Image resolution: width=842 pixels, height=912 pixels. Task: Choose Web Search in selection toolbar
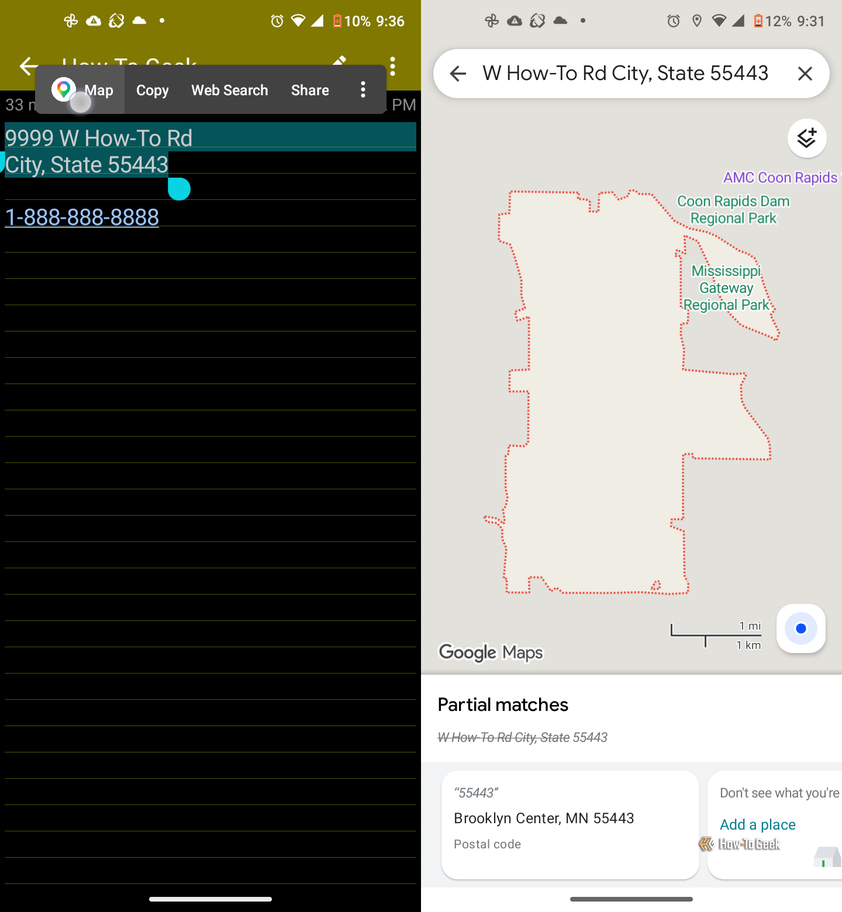[230, 90]
